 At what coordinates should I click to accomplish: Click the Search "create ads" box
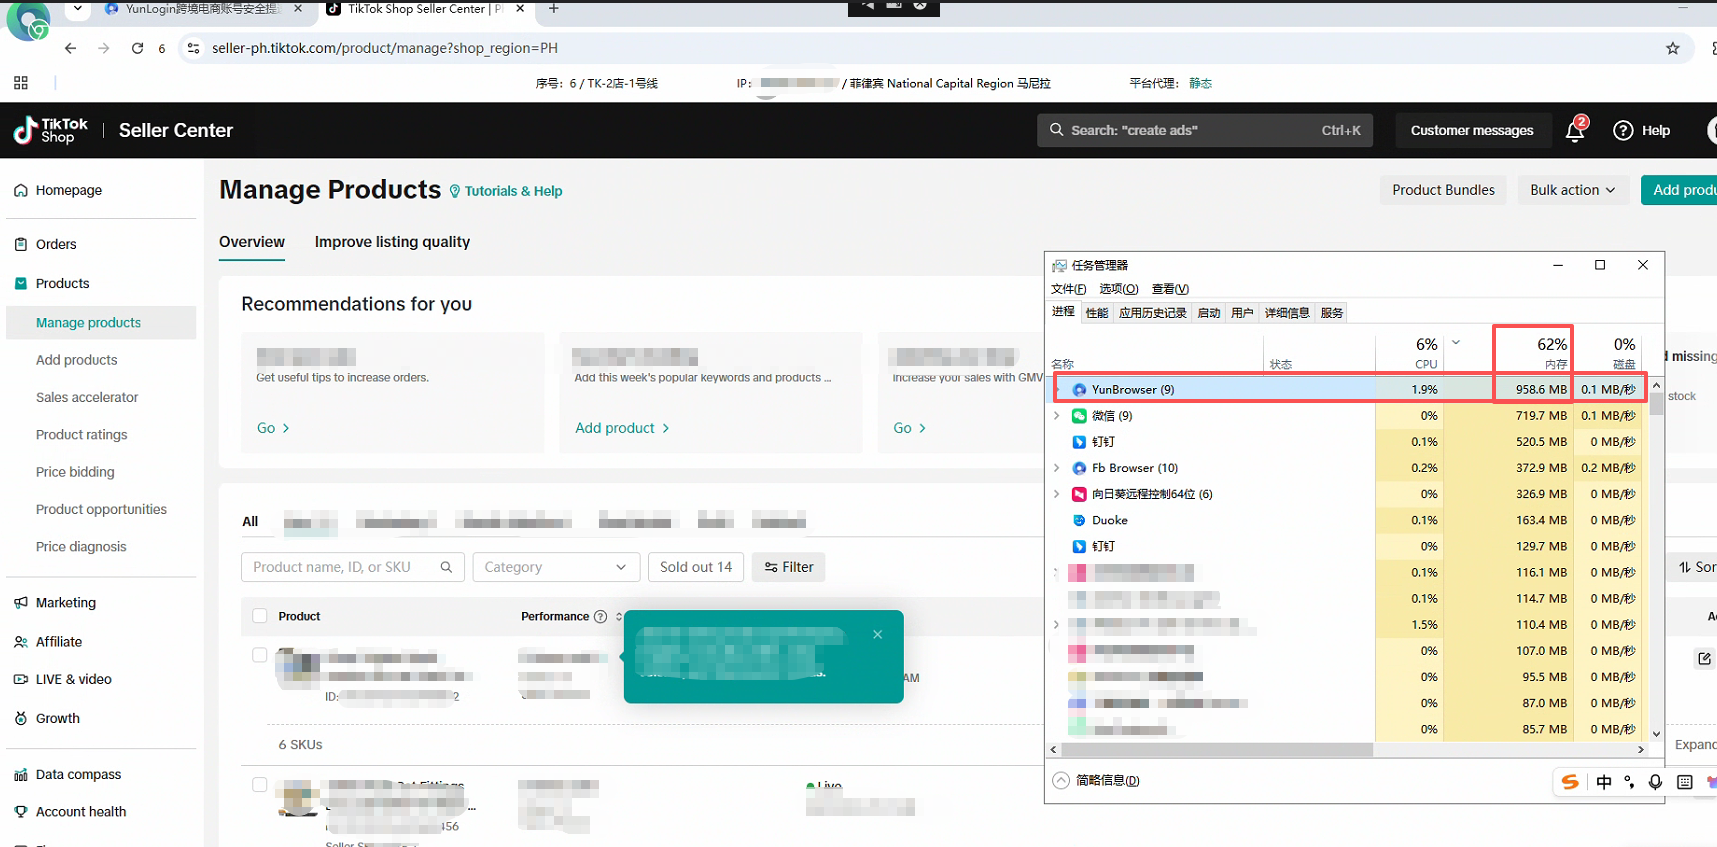[1205, 130]
